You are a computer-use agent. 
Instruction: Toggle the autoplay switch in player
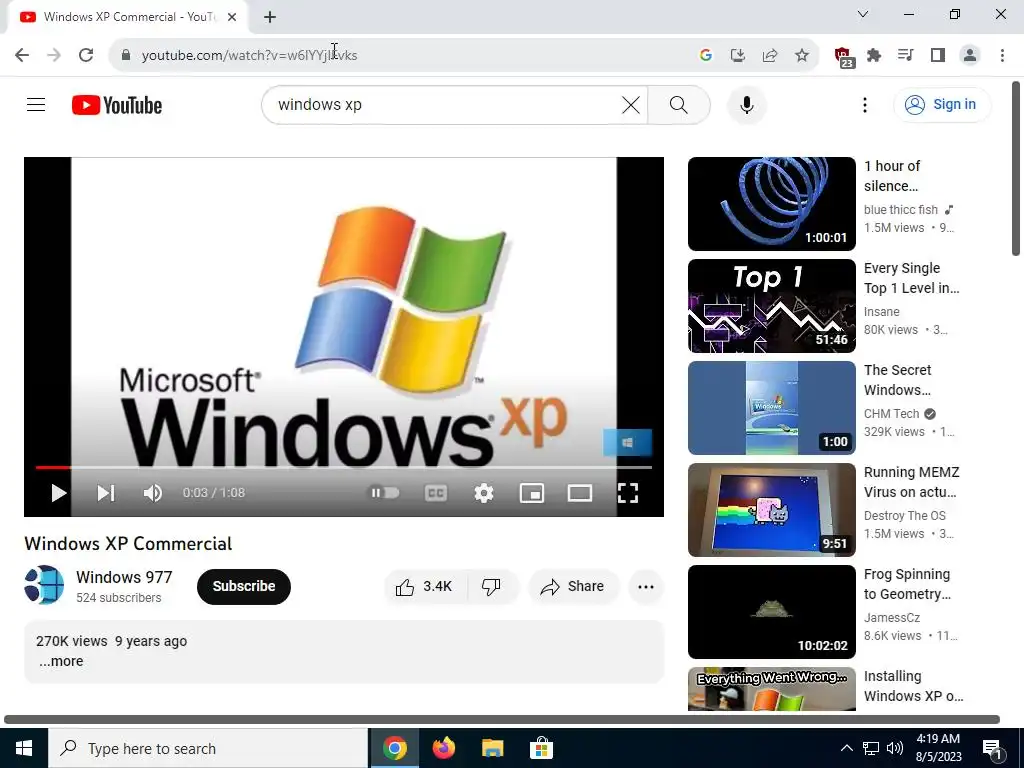(x=385, y=492)
